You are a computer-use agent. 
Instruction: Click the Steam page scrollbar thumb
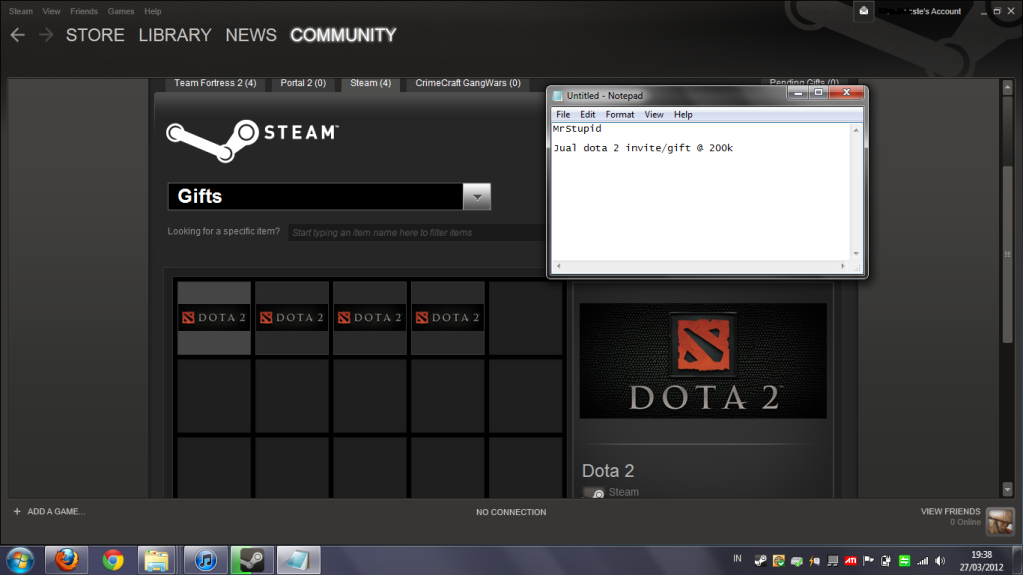click(1007, 253)
